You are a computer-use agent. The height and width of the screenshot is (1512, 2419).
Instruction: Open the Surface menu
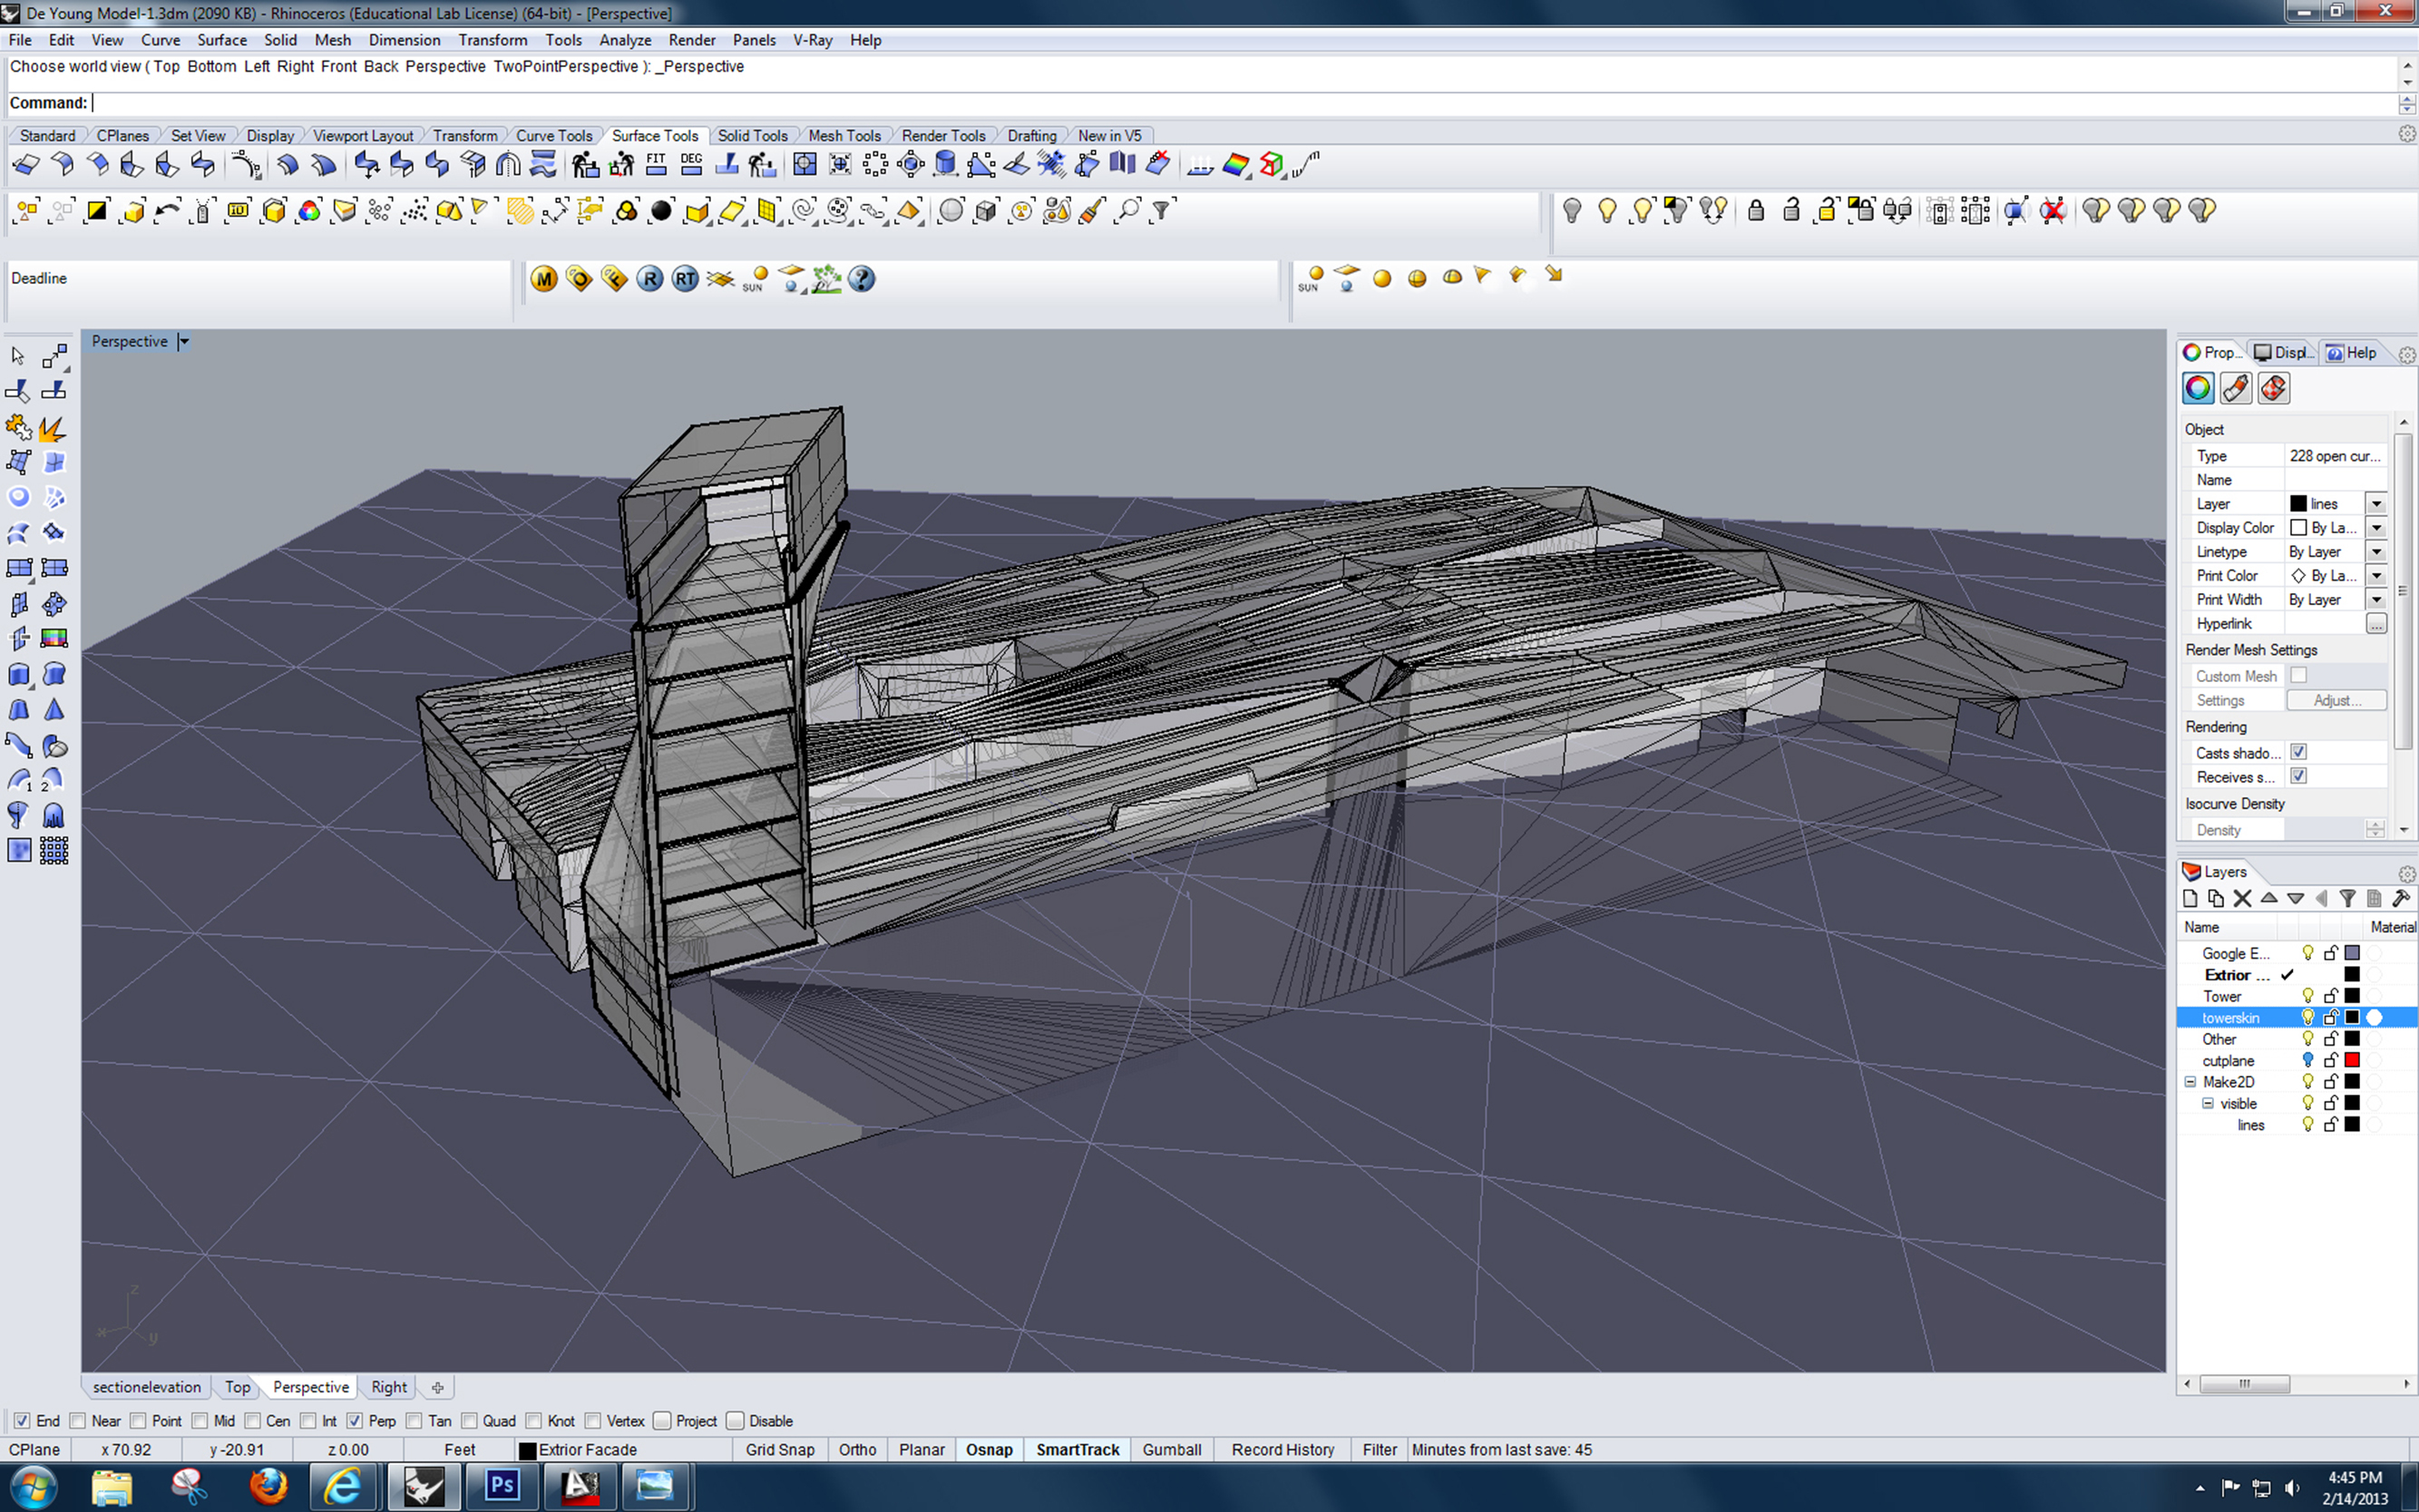[x=221, y=40]
